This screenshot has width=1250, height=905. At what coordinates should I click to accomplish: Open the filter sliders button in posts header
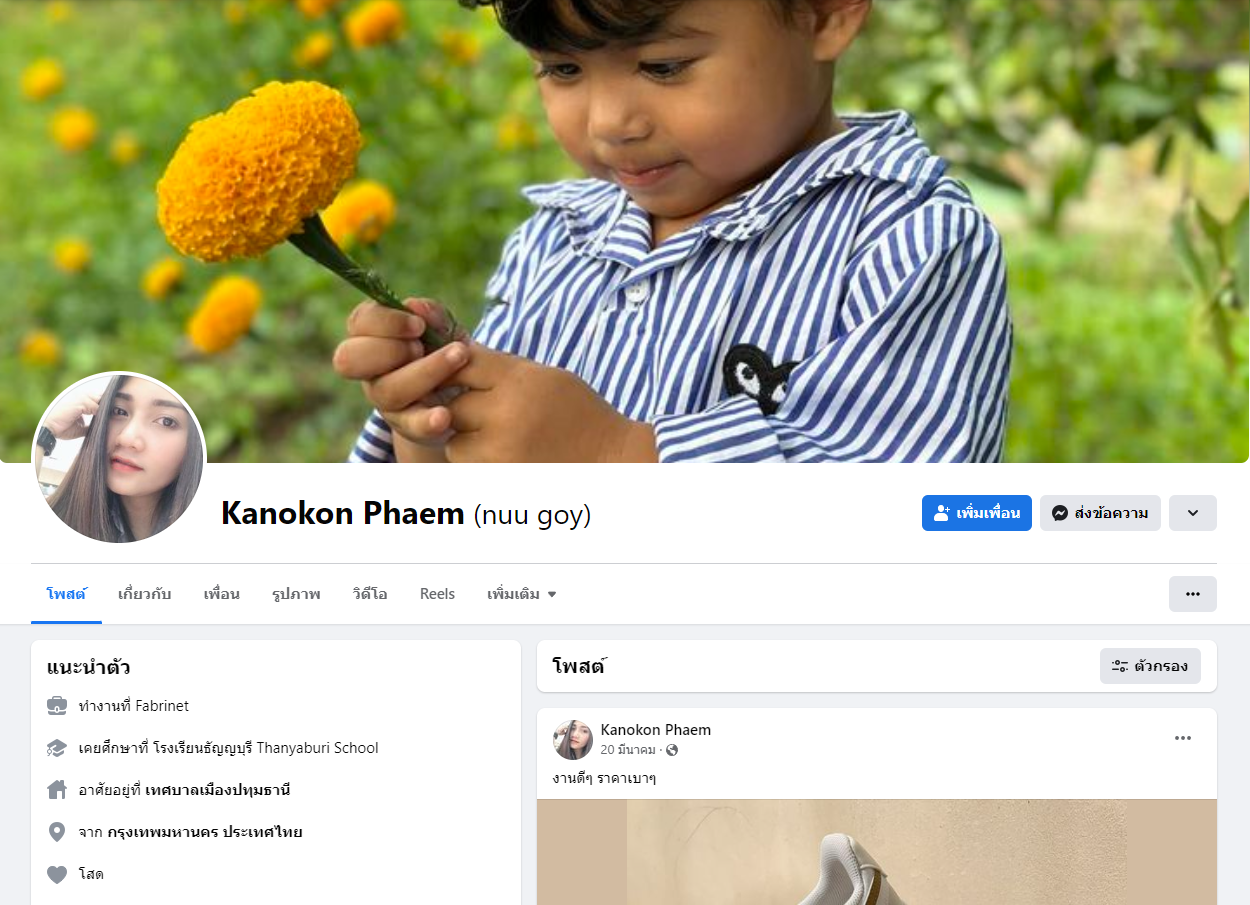pyautogui.click(x=1150, y=666)
